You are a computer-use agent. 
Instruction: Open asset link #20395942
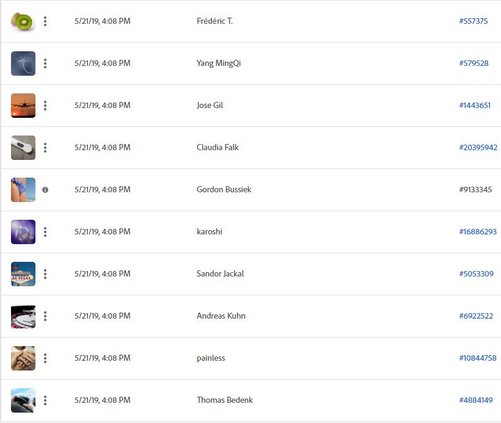pos(478,147)
